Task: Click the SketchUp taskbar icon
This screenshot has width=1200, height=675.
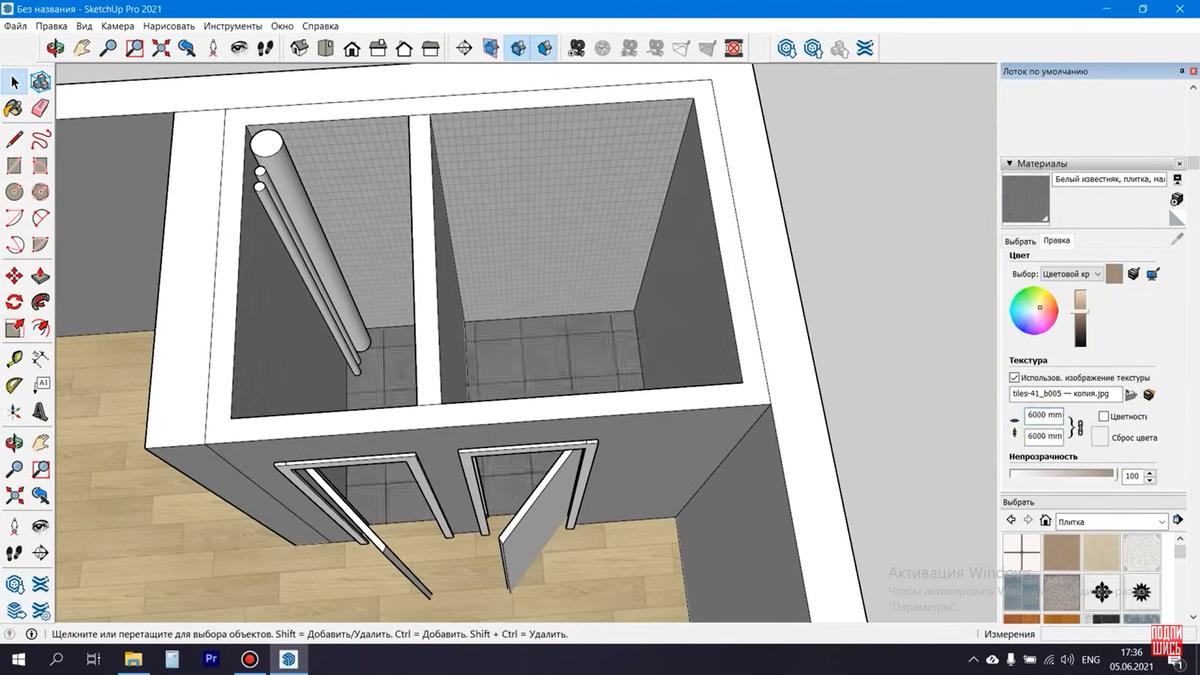Action: pos(288,660)
